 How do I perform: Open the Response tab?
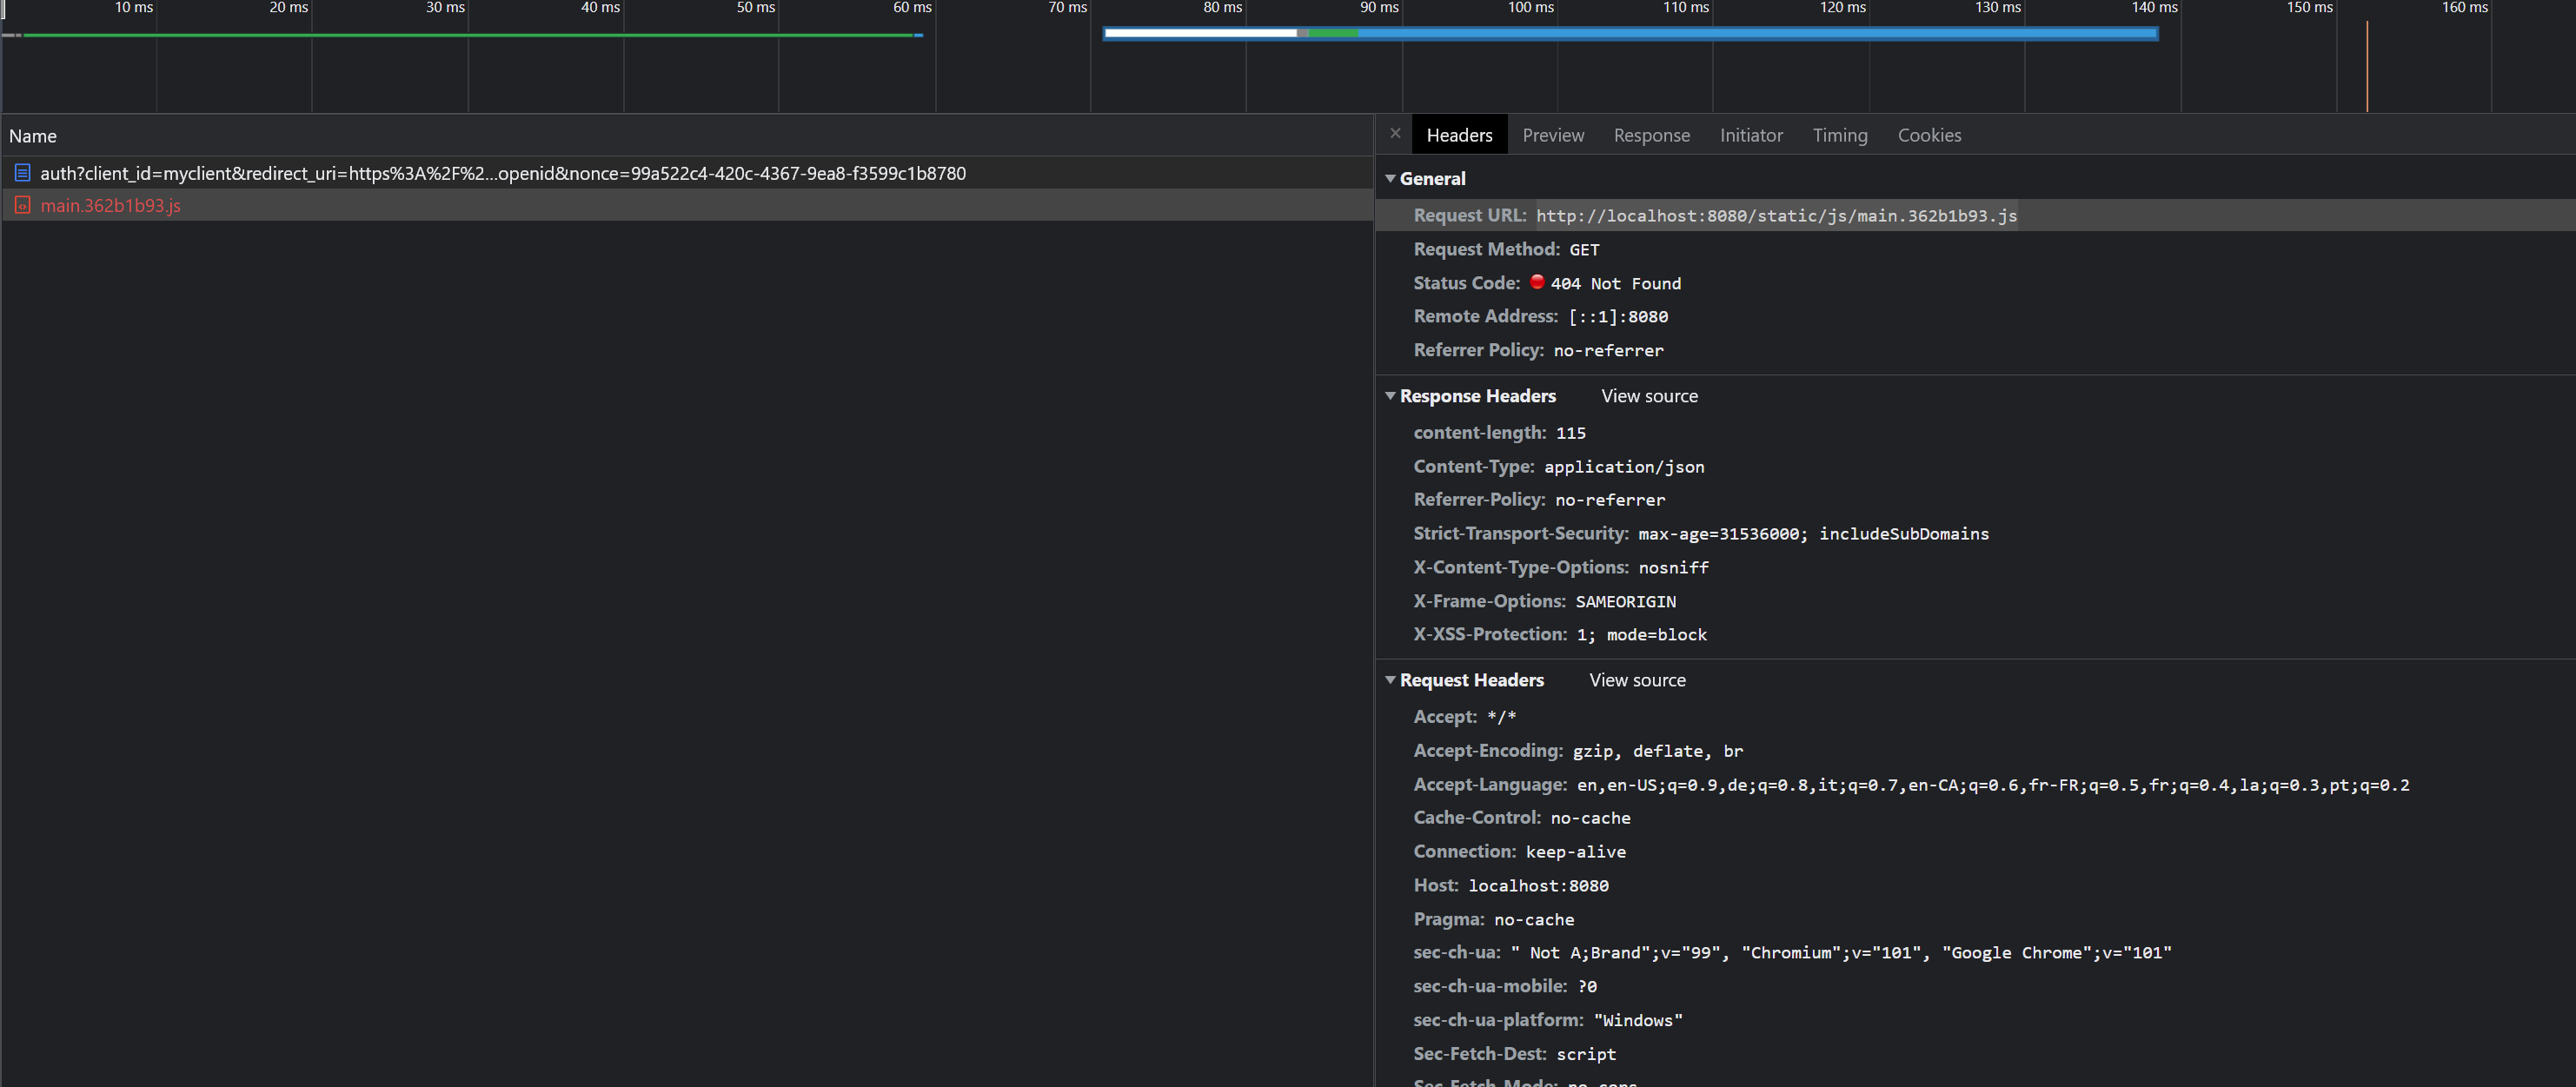pyautogui.click(x=1651, y=134)
